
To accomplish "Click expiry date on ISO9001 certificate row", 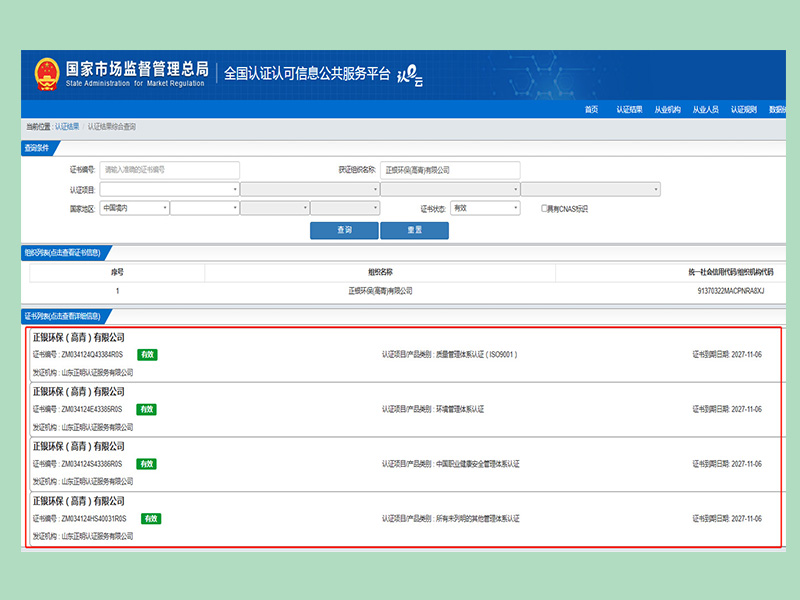I will [727, 355].
